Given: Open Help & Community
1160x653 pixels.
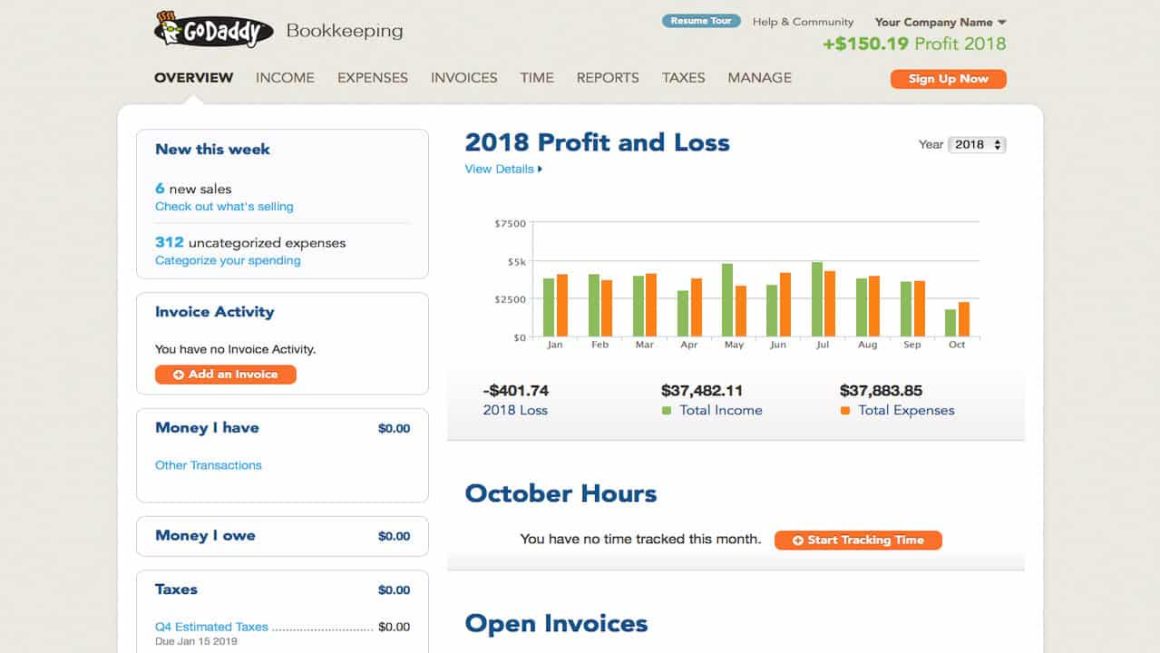Looking at the screenshot, I should point(803,21).
